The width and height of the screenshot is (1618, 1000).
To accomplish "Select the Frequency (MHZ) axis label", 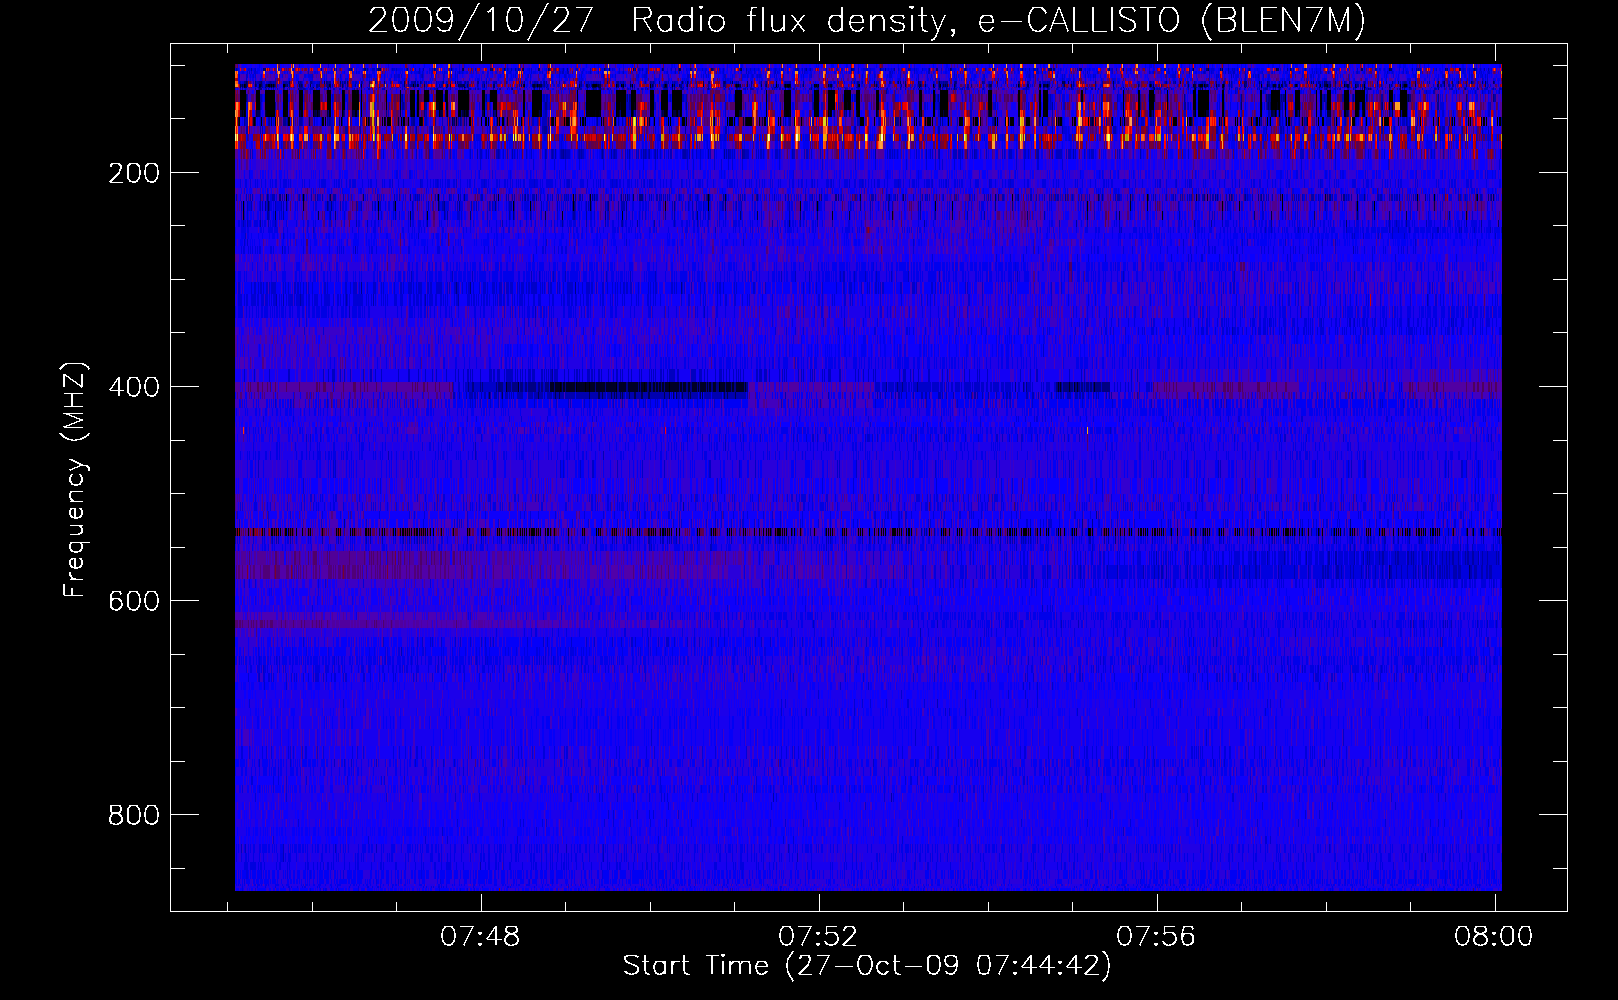I will click(x=75, y=479).
